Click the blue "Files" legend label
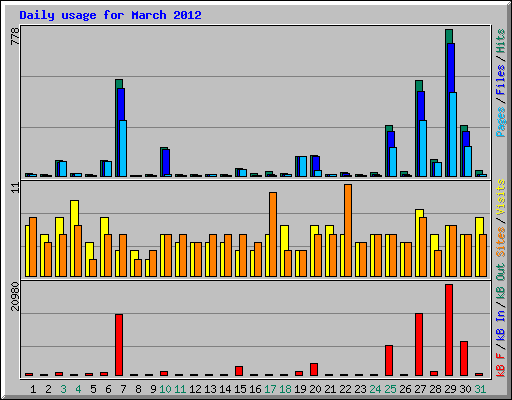 pyautogui.click(x=500, y=80)
